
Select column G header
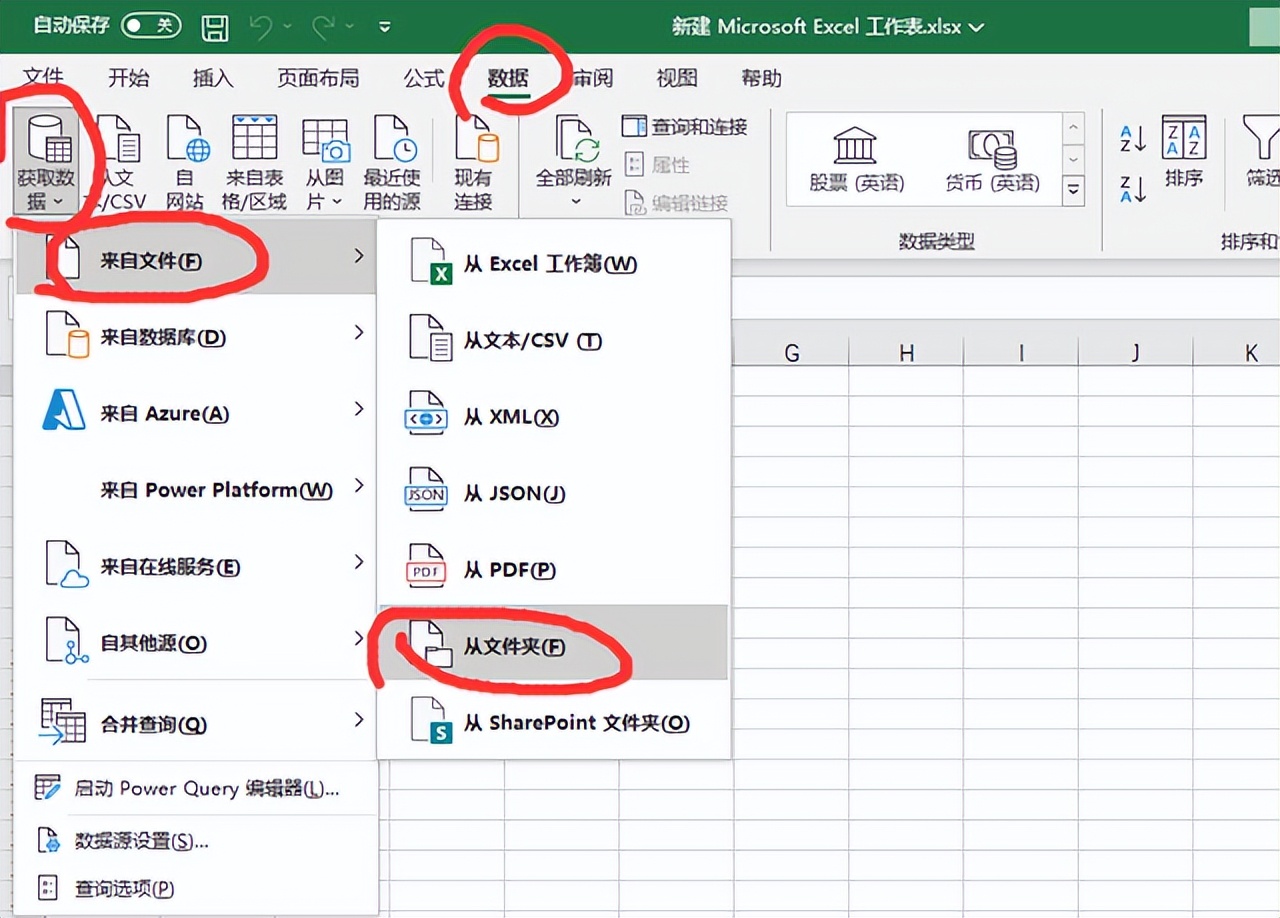[x=791, y=352]
